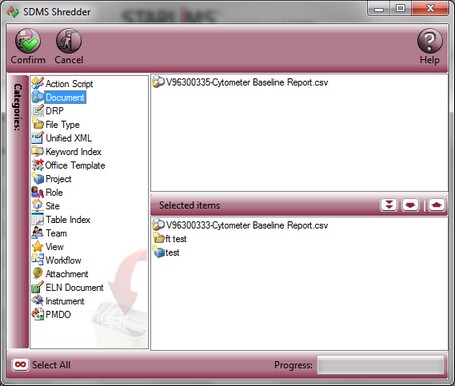Click the Unified XML category icon

tap(38, 138)
